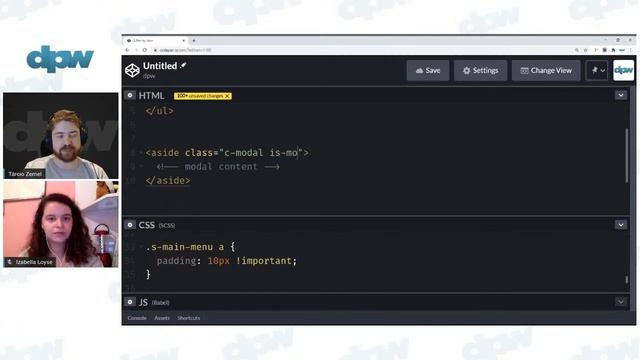Image resolution: width=640 pixels, height=360 pixels.
Task: Select the CodePen browser tab
Action: pyautogui.click(x=155, y=40)
